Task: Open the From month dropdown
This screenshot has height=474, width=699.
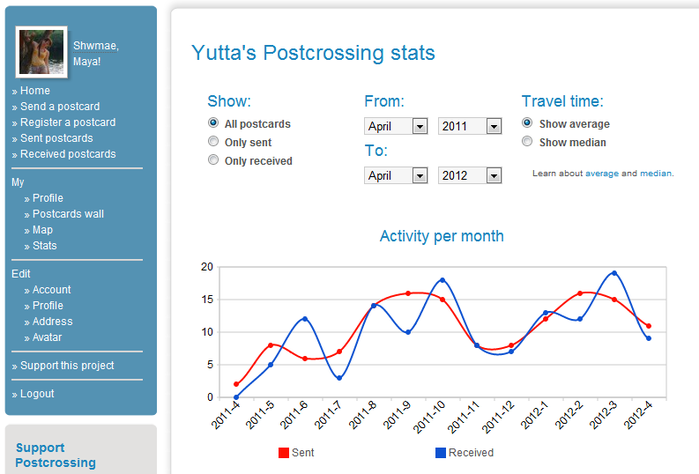Action: click(x=396, y=126)
